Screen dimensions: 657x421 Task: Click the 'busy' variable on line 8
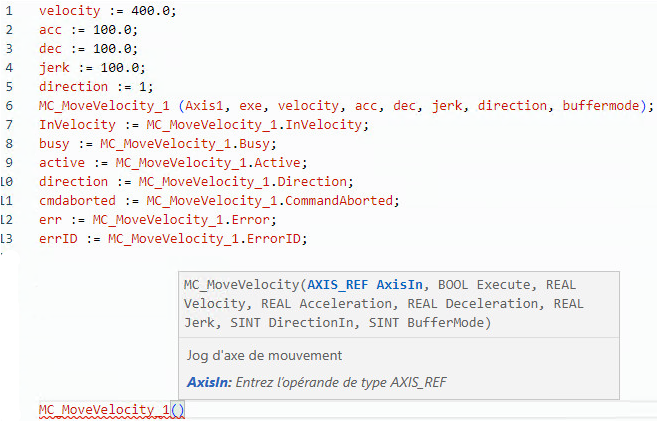pos(54,144)
